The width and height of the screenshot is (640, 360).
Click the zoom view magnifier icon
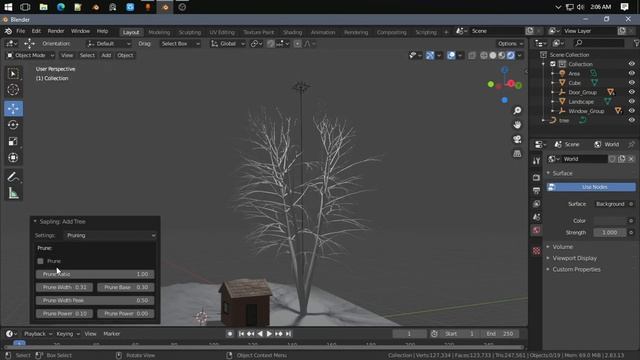517,111
